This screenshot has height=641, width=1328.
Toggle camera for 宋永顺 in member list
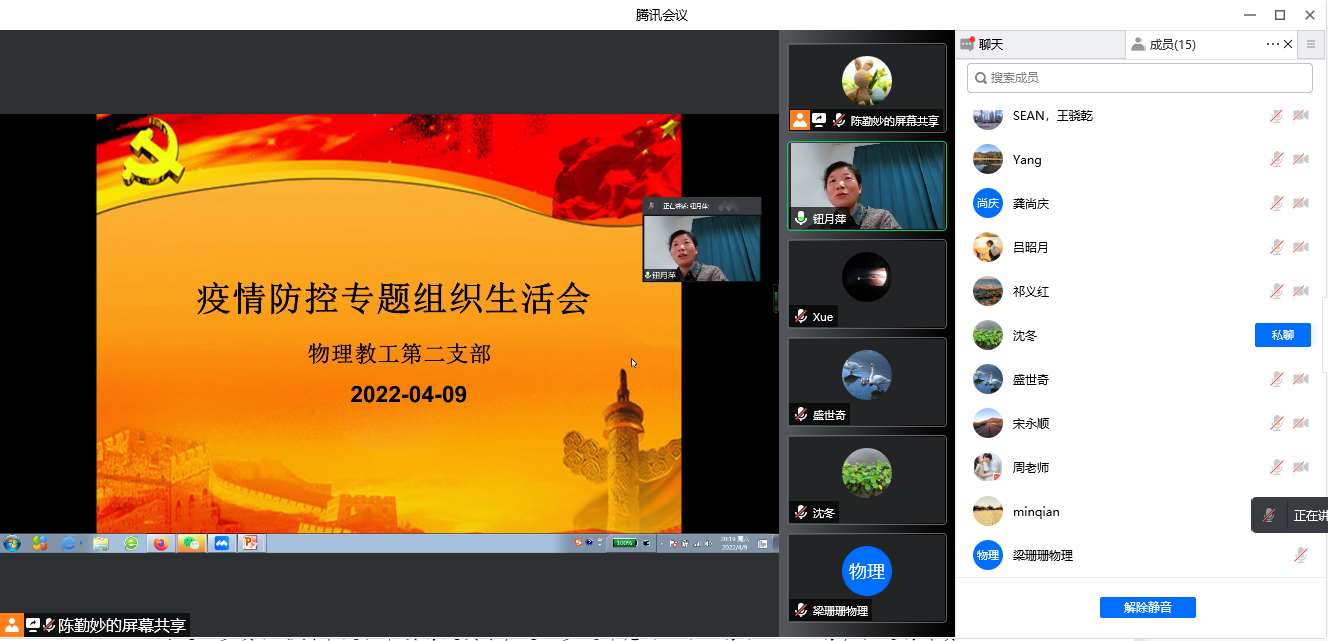[1300, 424]
